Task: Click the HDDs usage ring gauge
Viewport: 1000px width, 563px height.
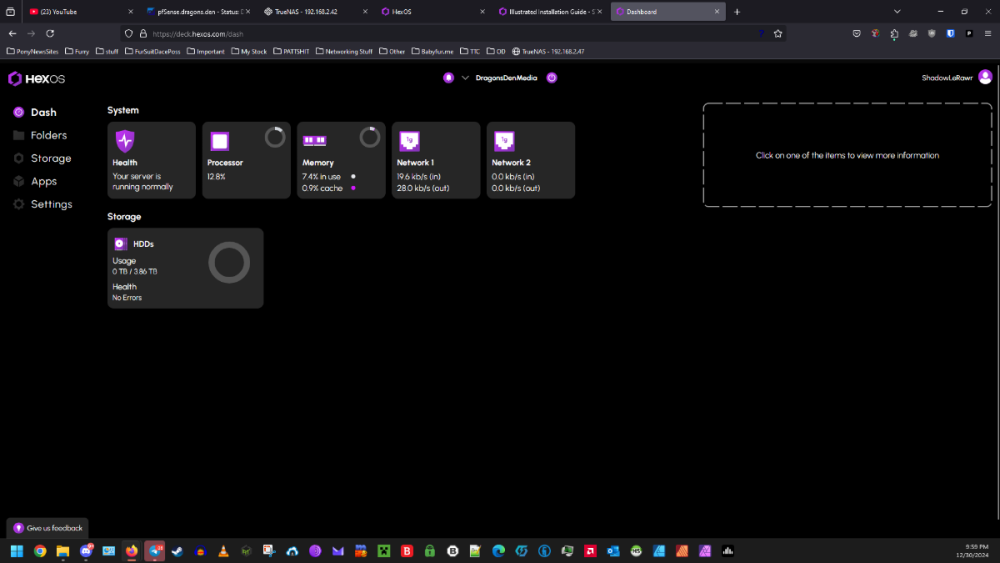Action: pos(229,262)
